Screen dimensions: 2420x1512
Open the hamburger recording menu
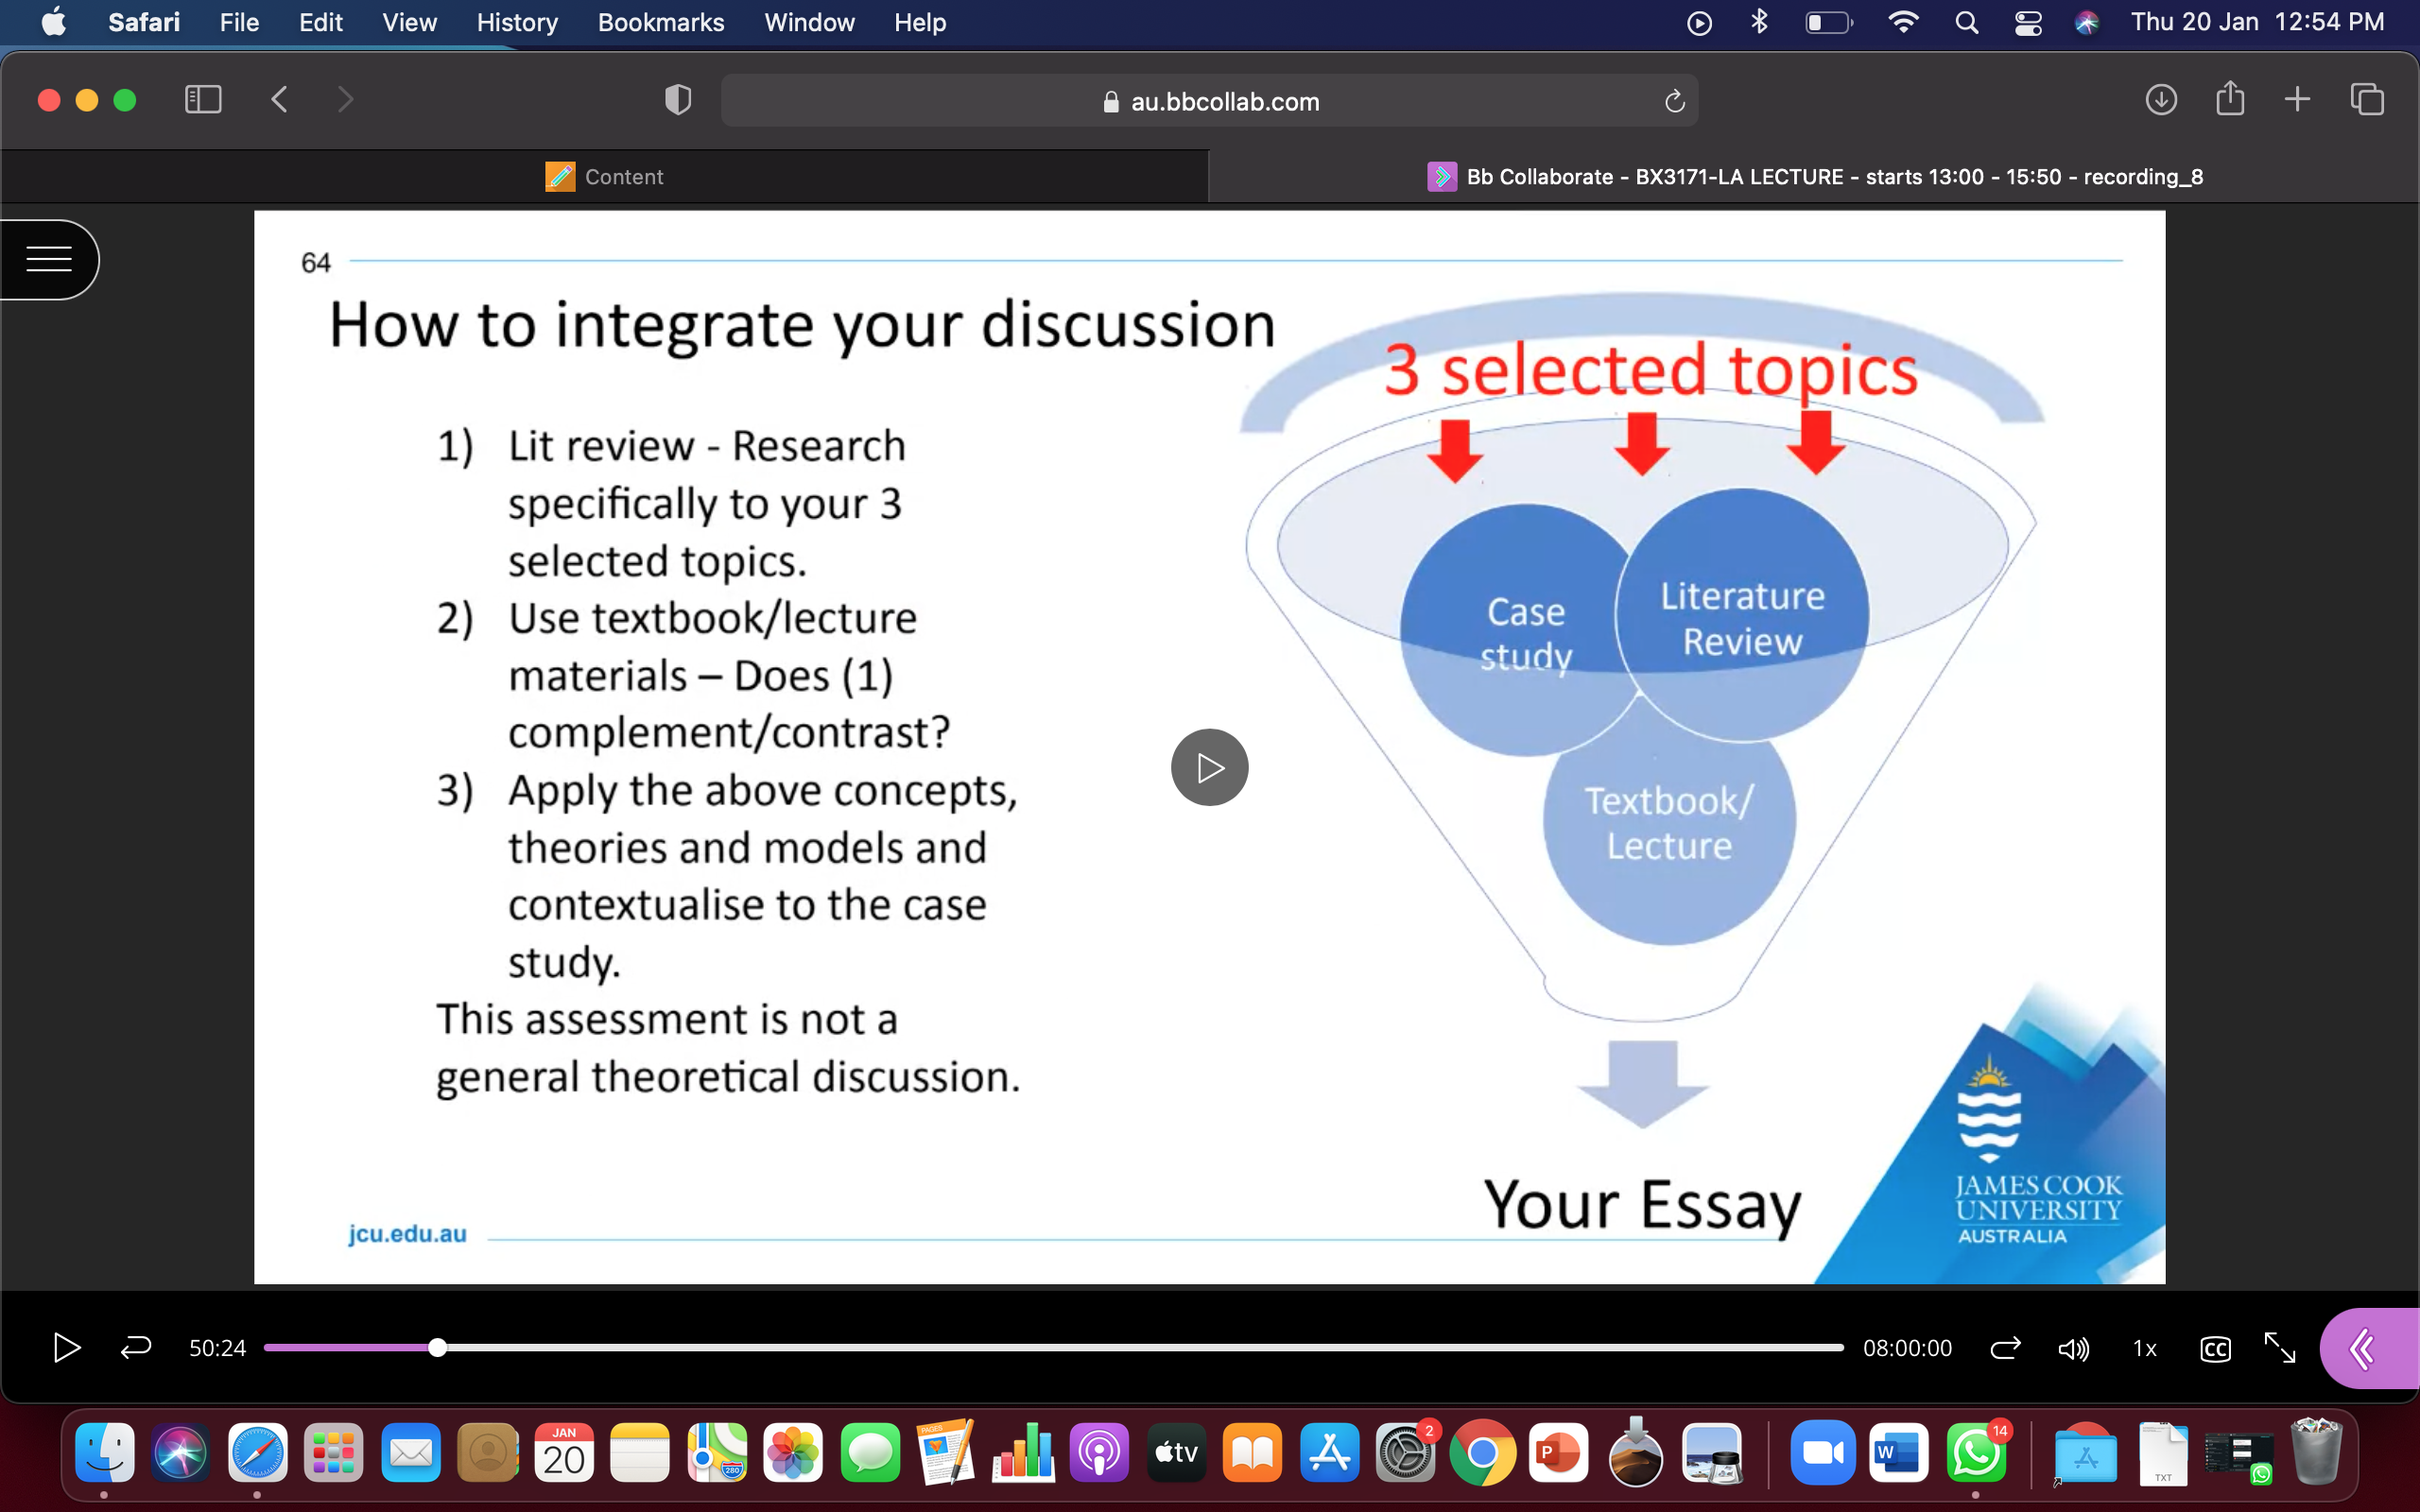tap(49, 259)
